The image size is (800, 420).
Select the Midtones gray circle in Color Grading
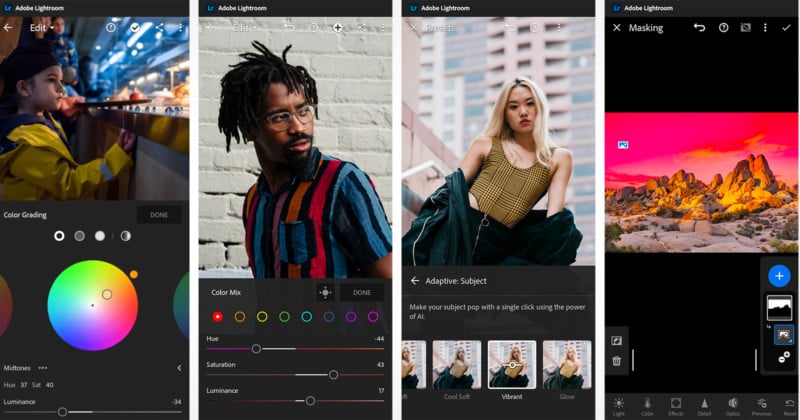point(80,236)
